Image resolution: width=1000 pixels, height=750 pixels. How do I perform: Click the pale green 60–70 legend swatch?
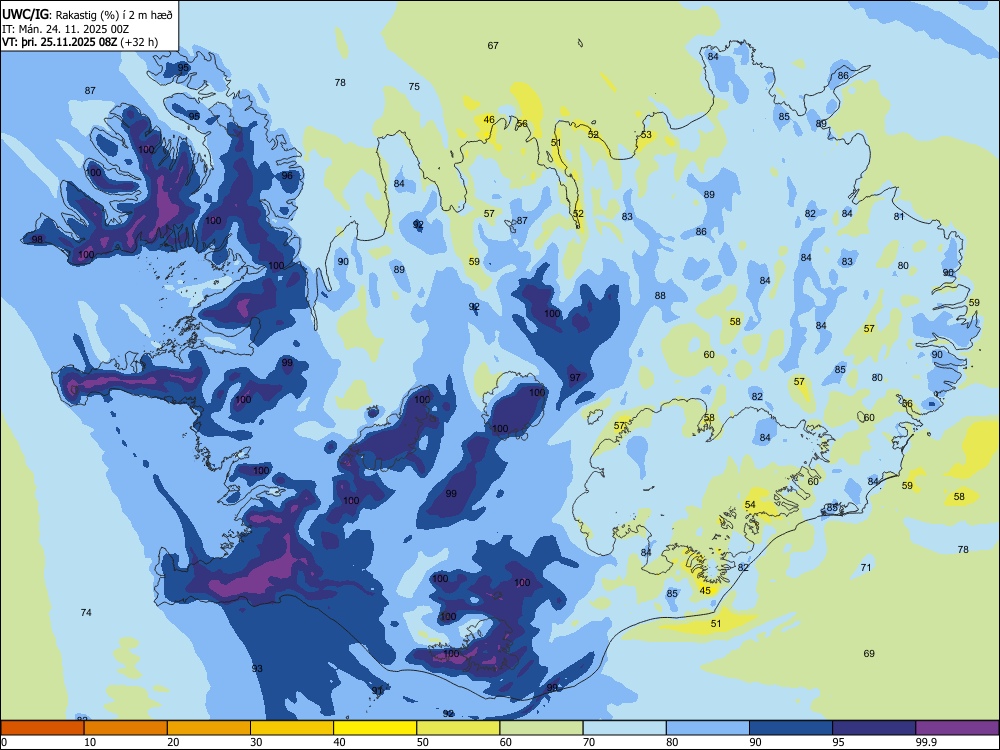coord(541,728)
